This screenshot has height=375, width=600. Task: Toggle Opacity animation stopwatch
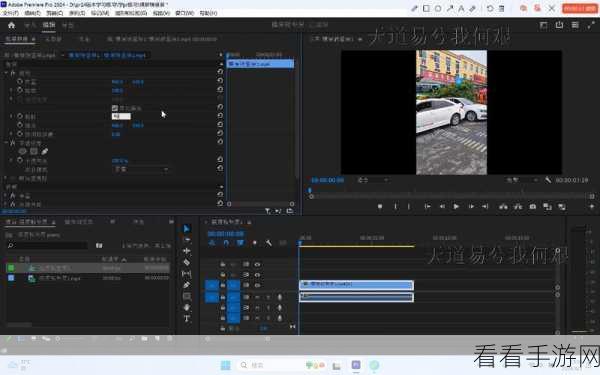[20, 160]
